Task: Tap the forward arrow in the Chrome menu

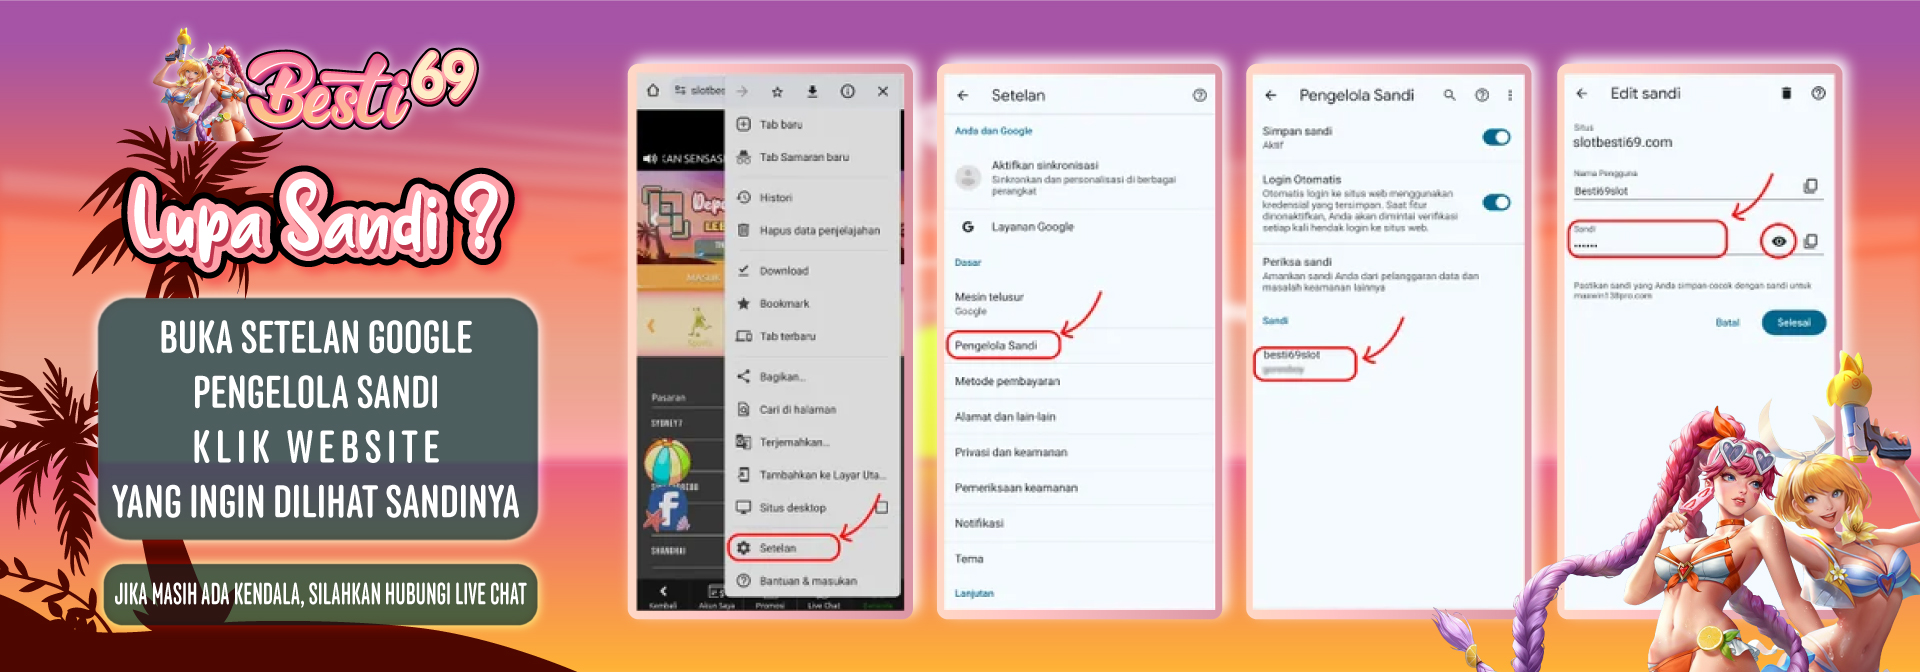Action: [x=742, y=91]
